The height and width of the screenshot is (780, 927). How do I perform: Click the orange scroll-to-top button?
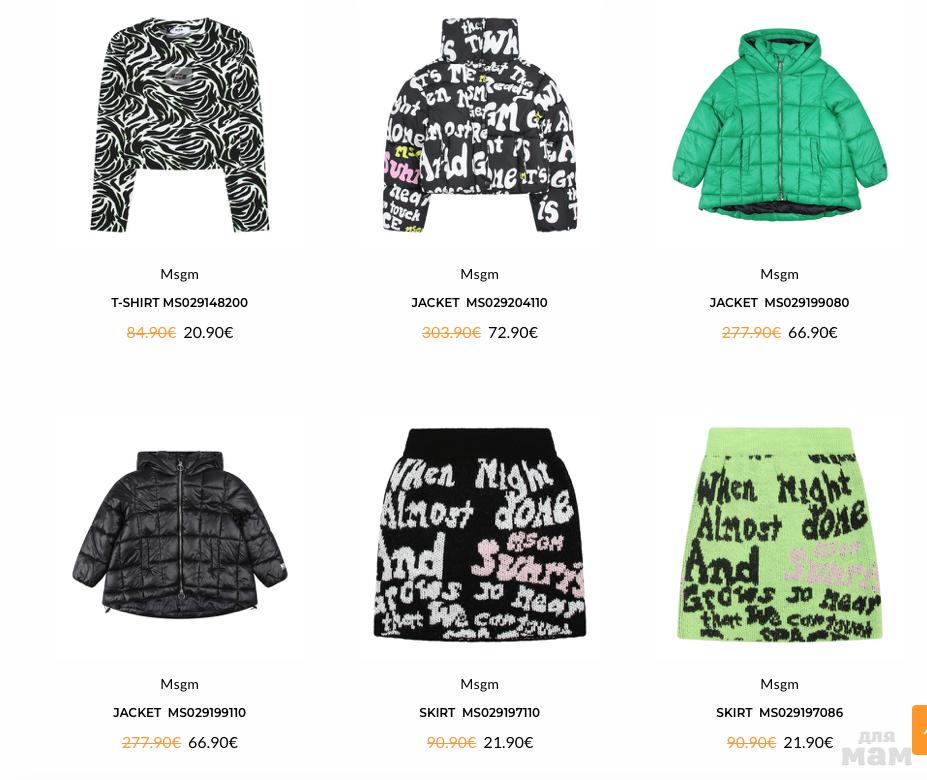click(x=920, y=729)
